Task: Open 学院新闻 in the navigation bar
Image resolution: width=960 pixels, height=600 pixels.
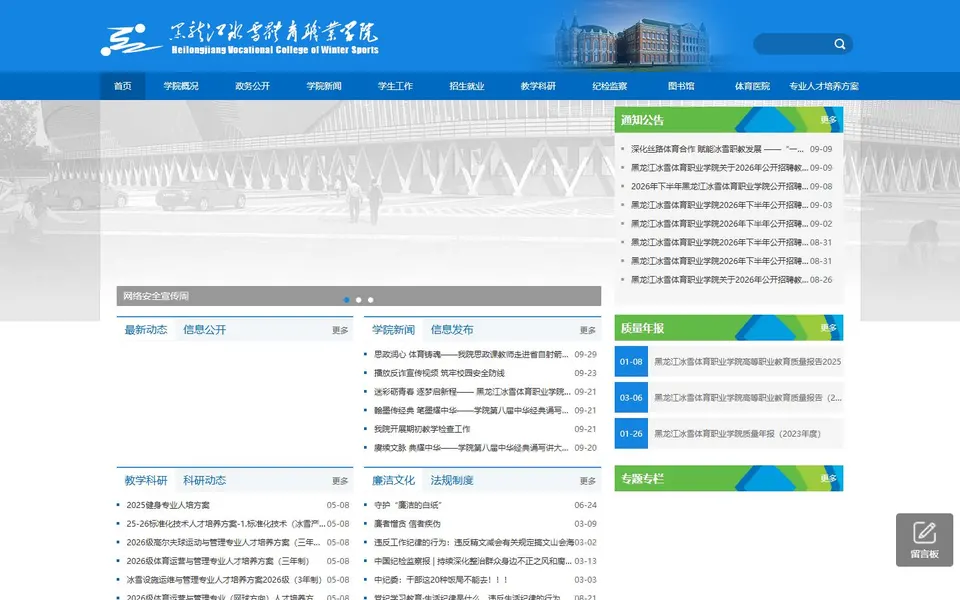Action: point(324,86)
